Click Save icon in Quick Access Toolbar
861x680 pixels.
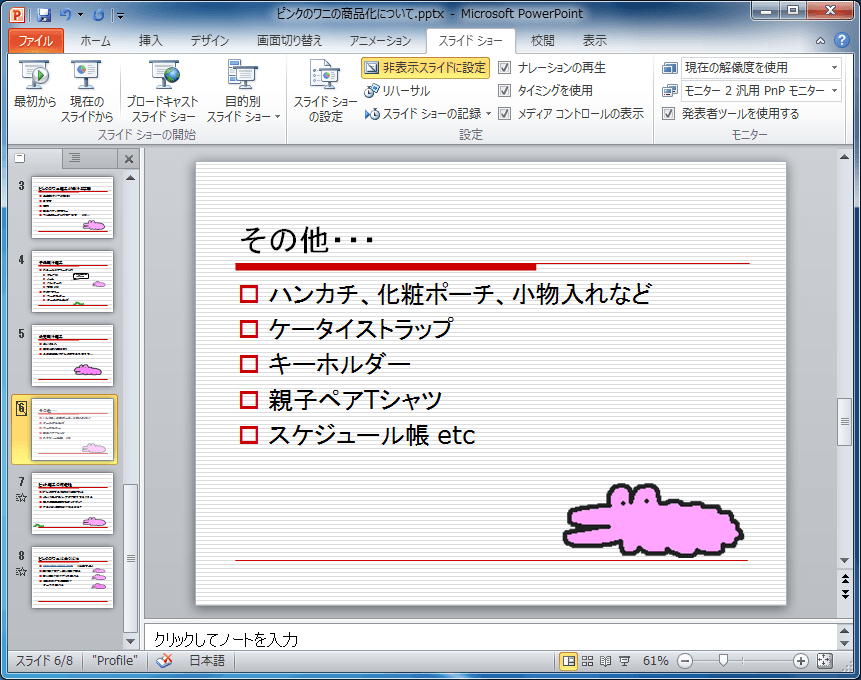click(44, 14)
